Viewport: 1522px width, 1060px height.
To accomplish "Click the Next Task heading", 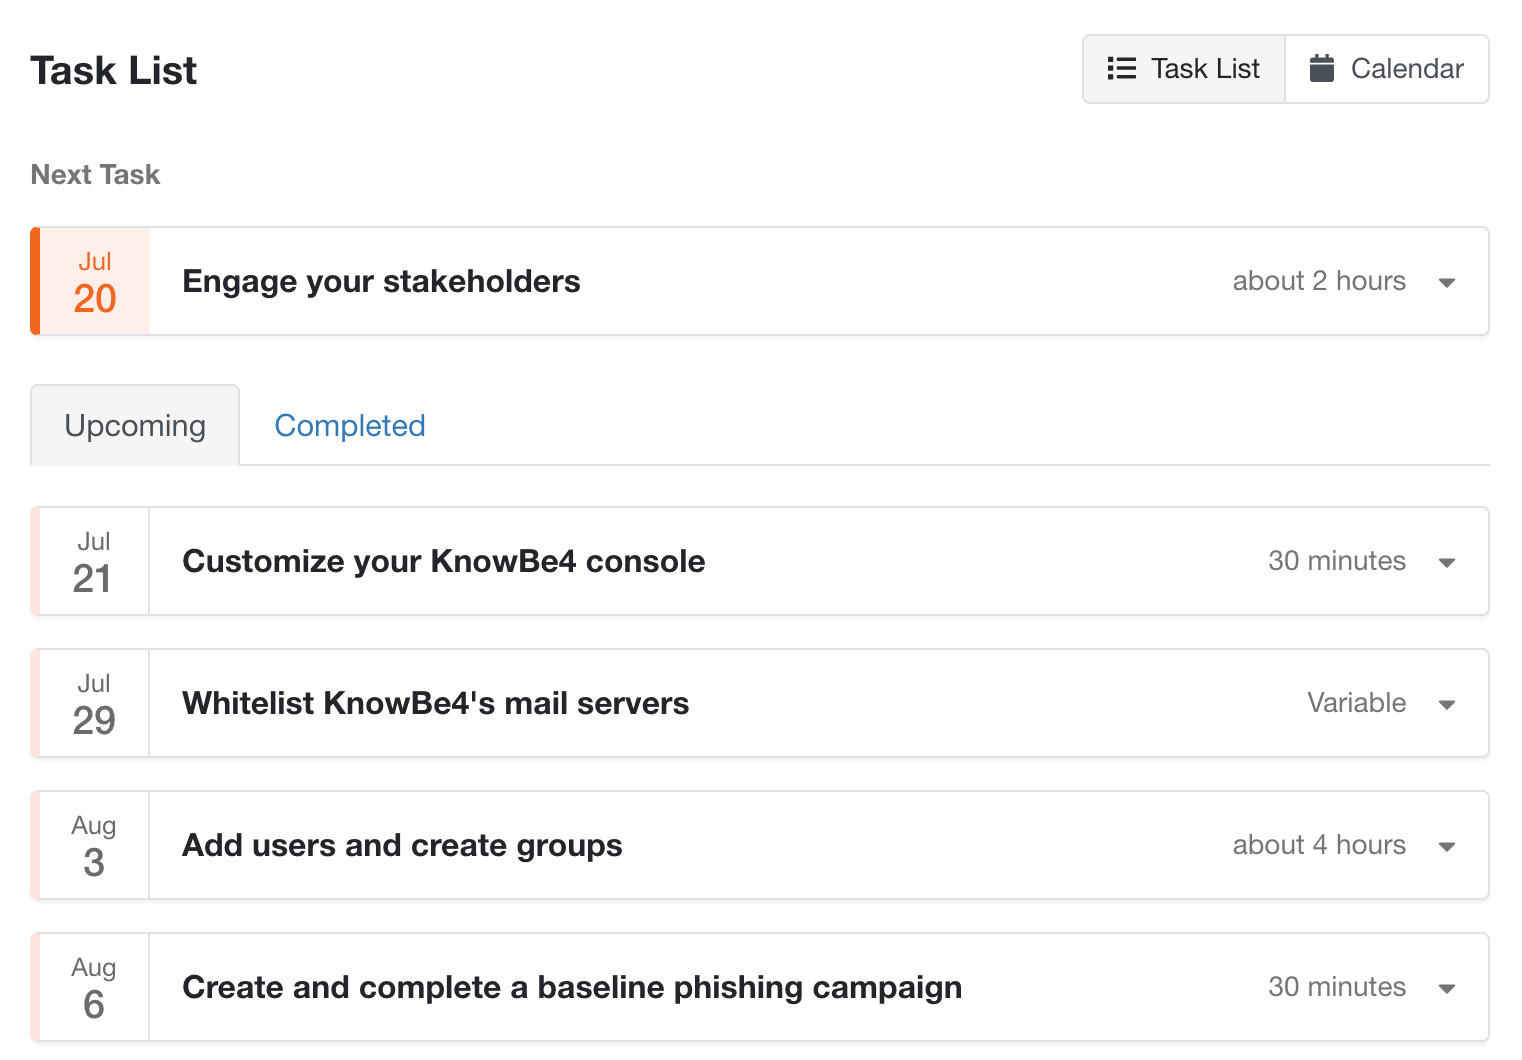I will 96,175.
